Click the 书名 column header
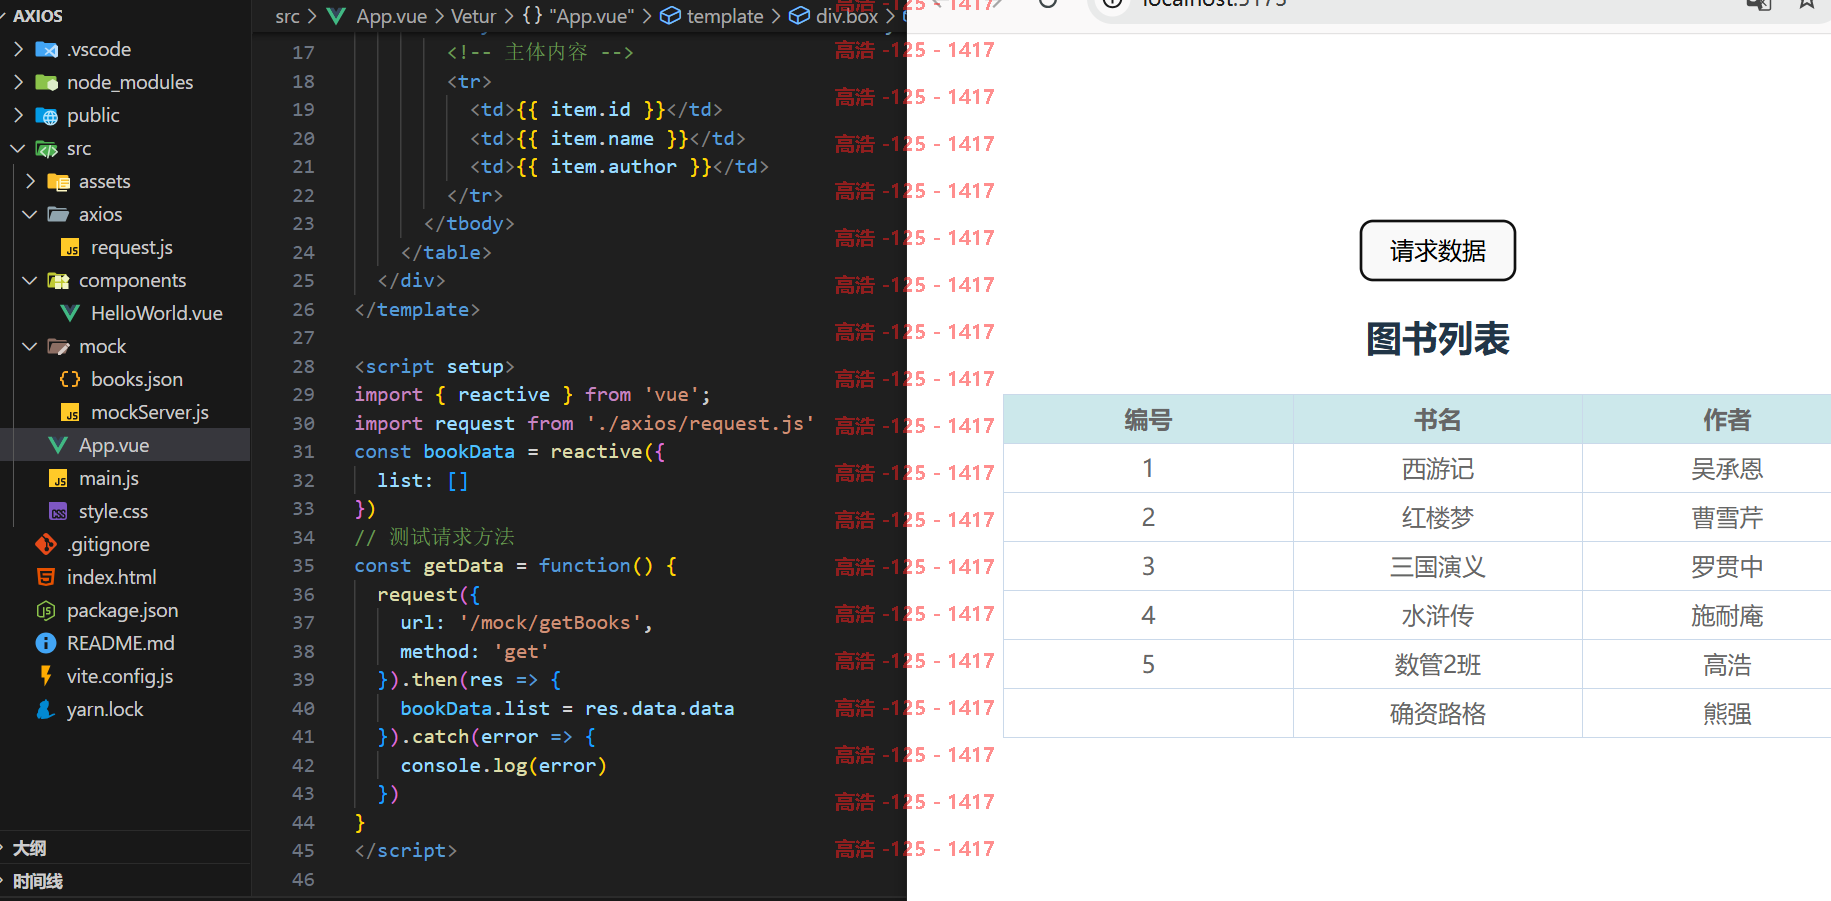Image resolution: width=1831 pixels, height=901 pixels. pos(1438,420)
